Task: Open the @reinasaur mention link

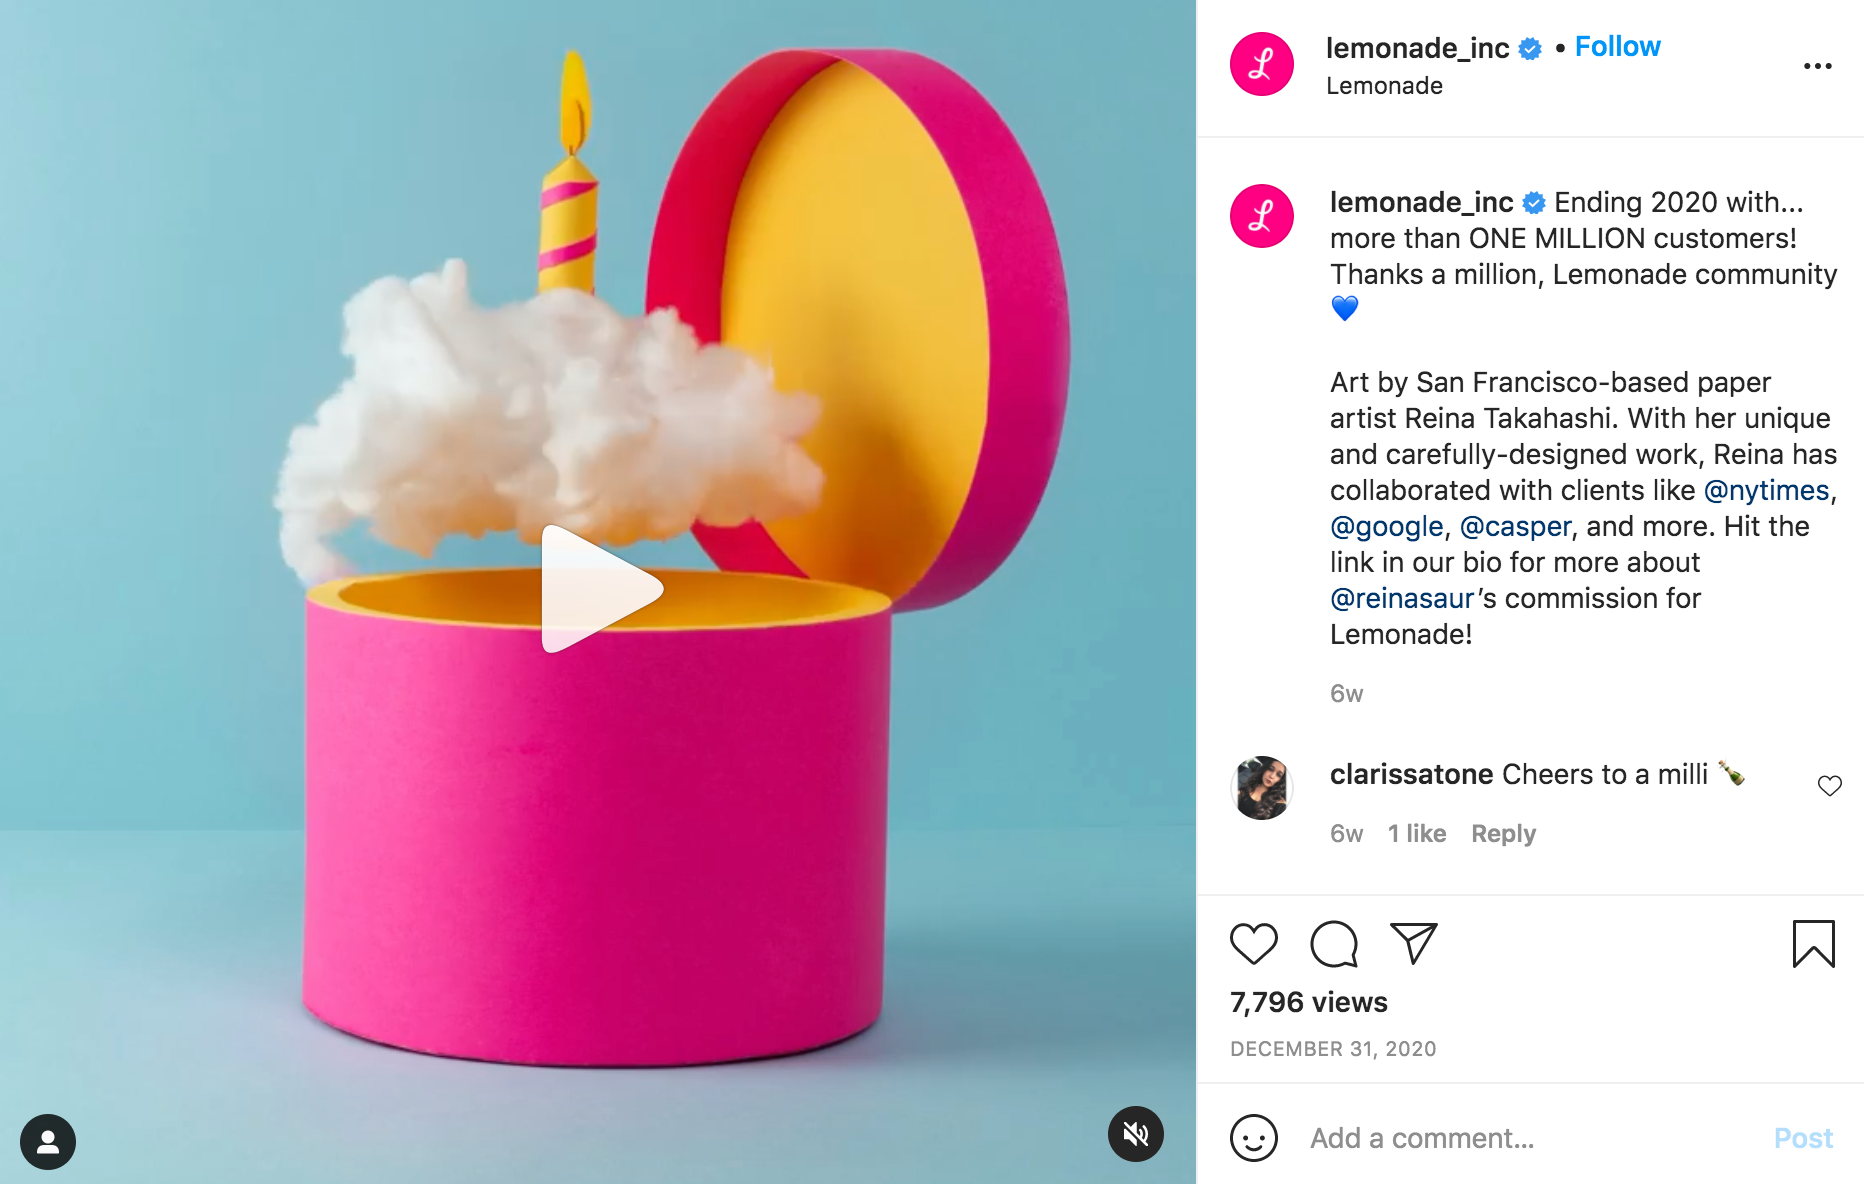Action: point(1402,598)
